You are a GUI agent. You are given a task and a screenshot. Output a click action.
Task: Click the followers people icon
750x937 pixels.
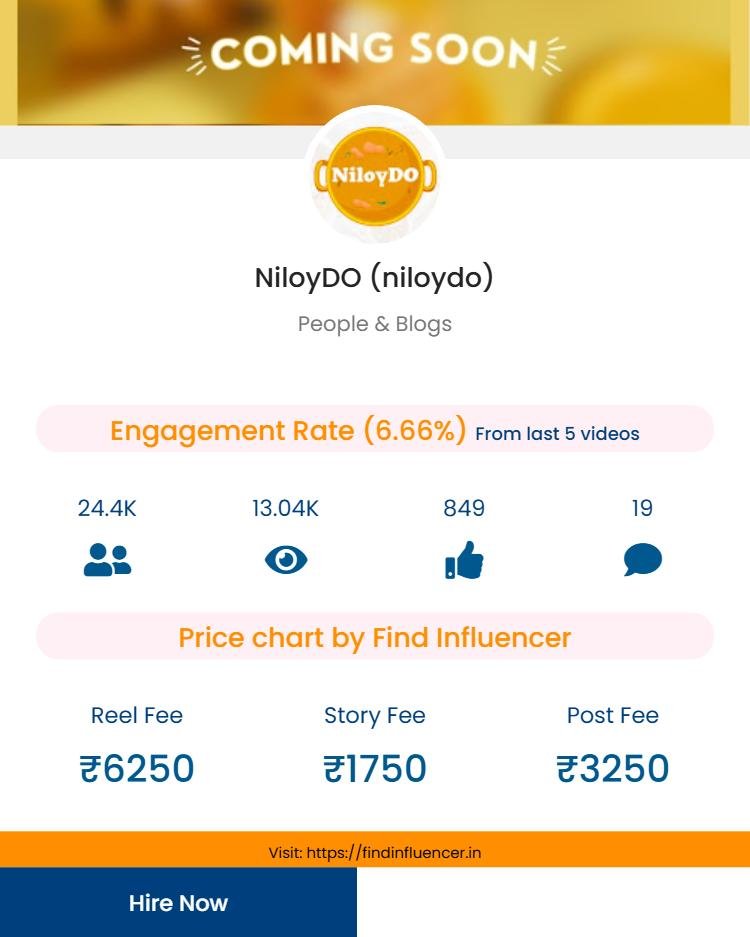[x=107, y=560]
